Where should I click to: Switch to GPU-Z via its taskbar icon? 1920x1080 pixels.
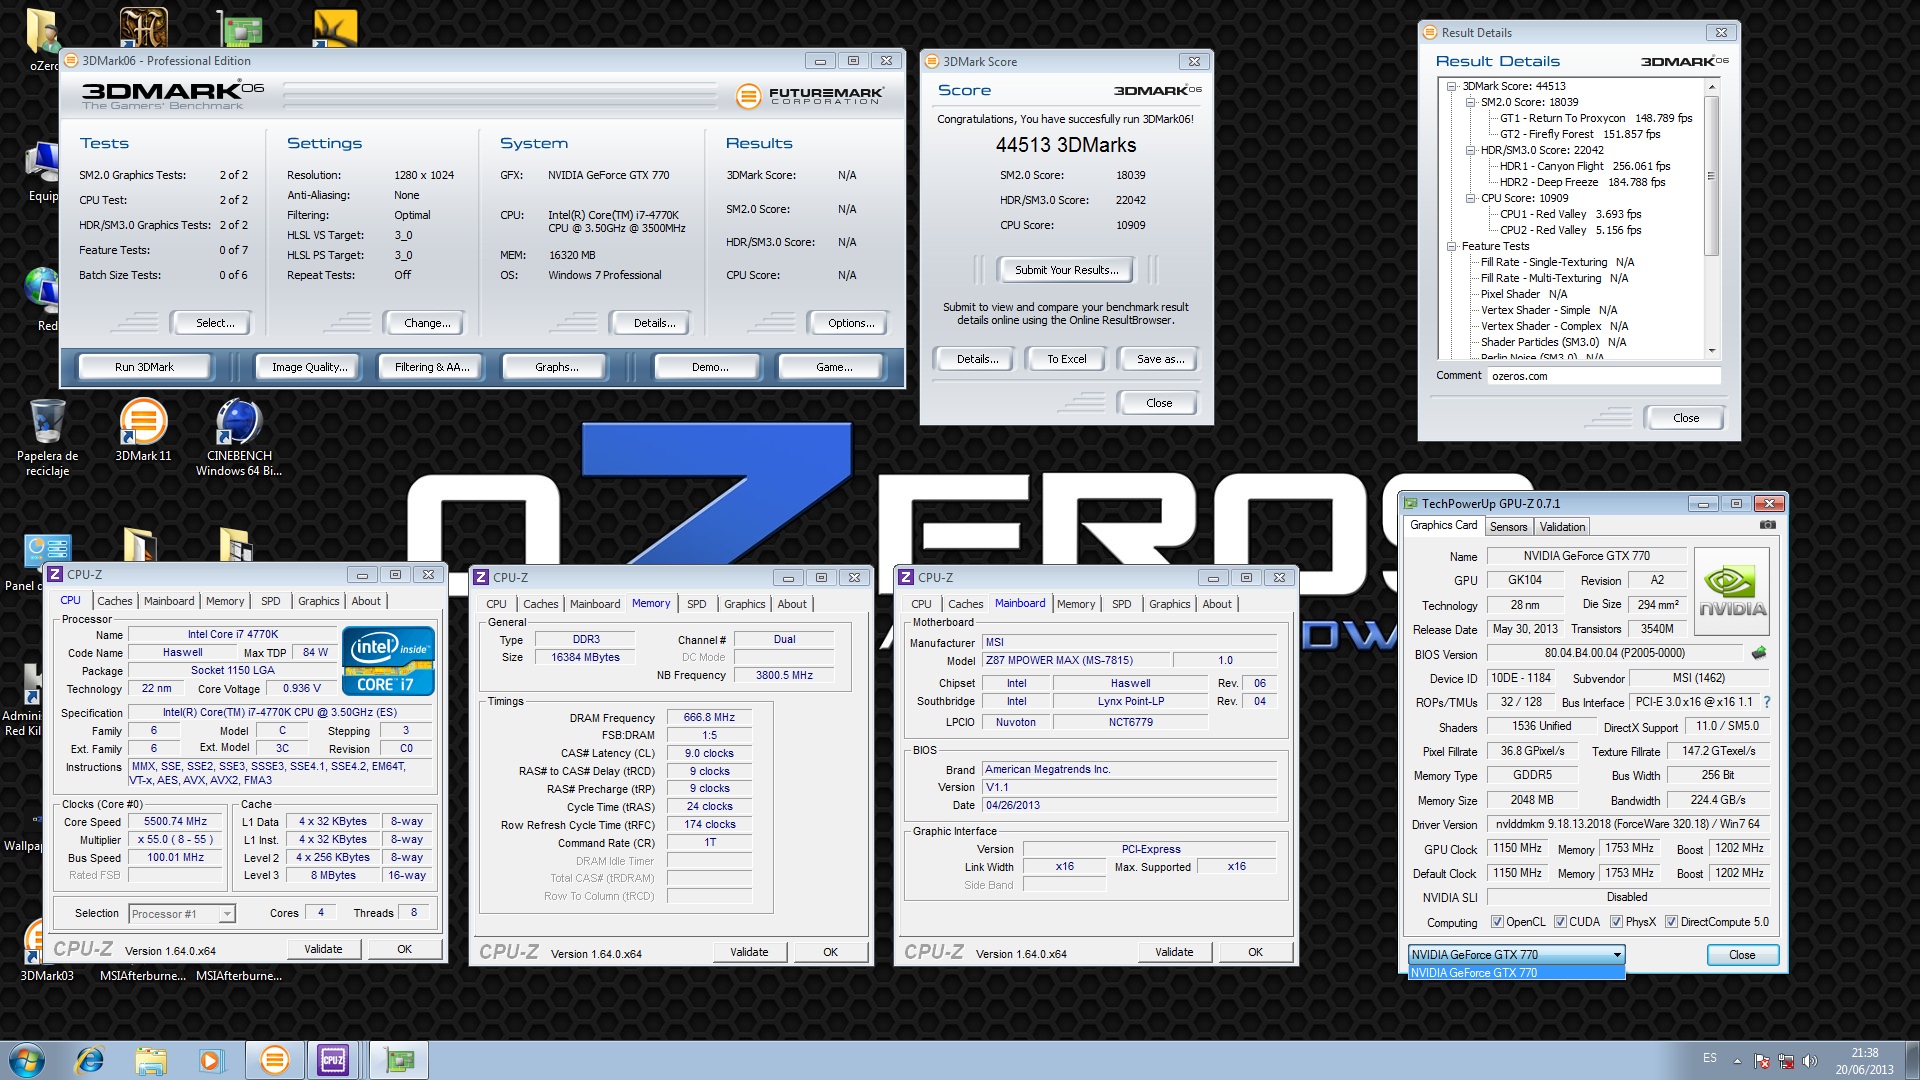(400, 1060)
